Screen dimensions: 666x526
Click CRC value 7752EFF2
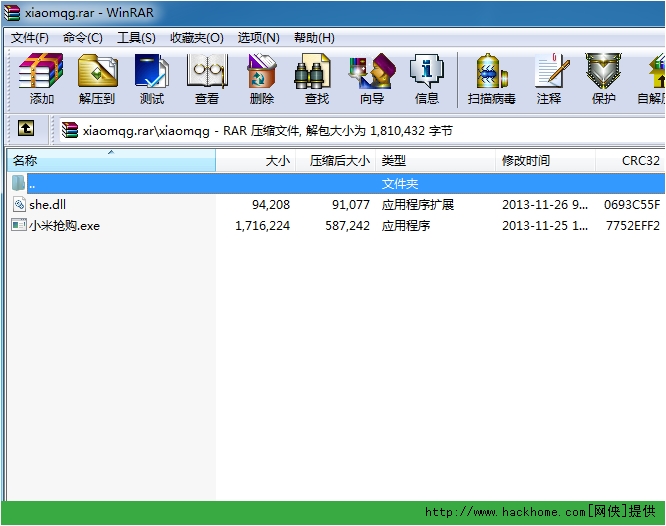pyautogui.click(x=632, y=225)
